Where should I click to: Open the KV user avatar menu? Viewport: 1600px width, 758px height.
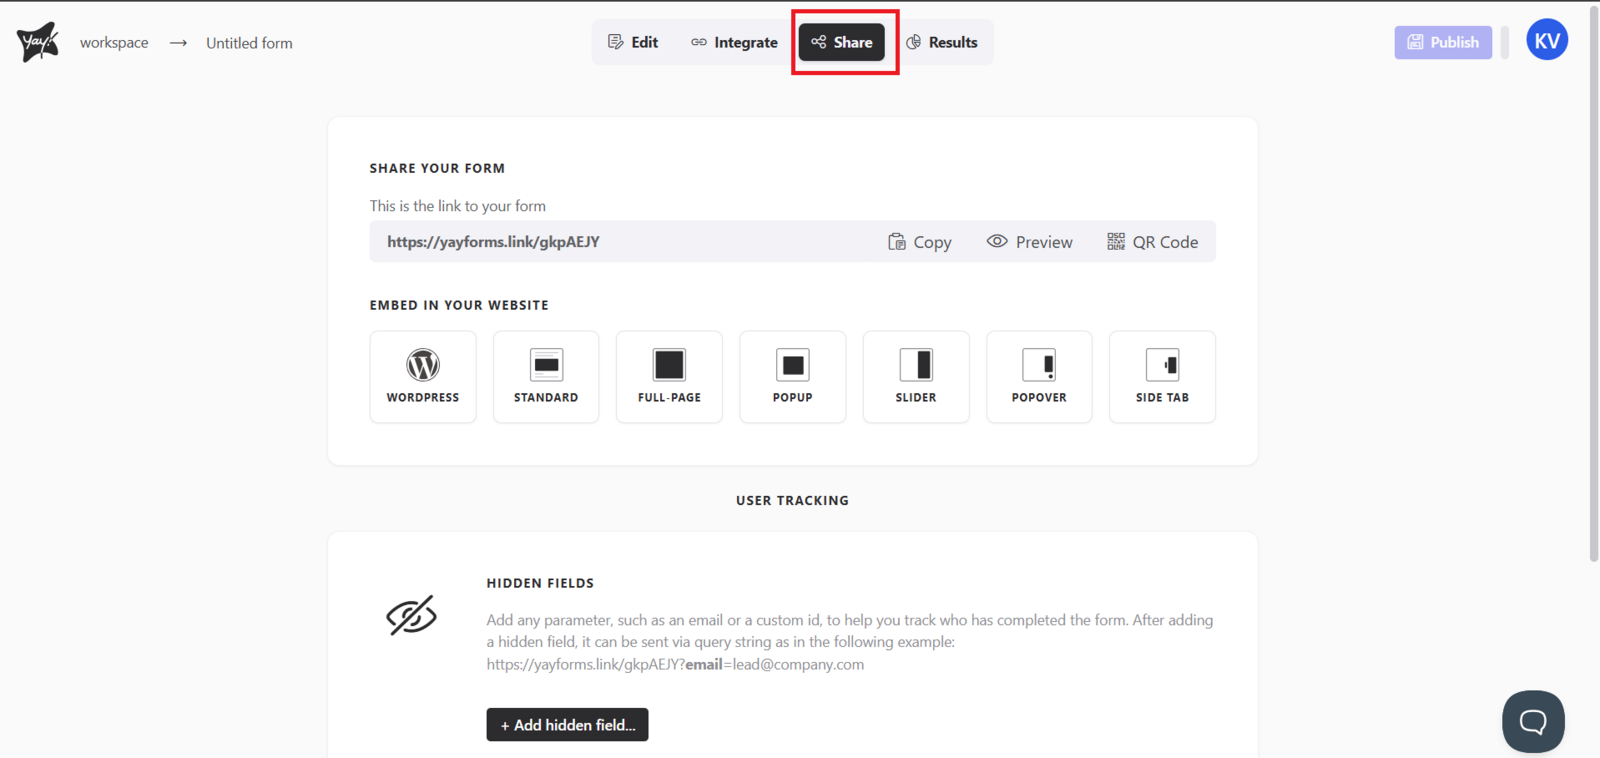click(1546, 41)
